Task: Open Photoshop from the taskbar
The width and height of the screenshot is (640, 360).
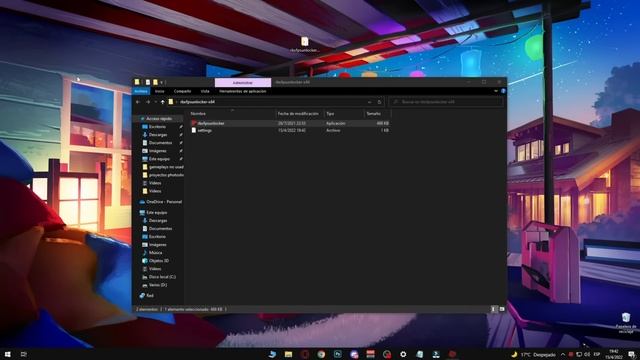Action: (338, 354)
